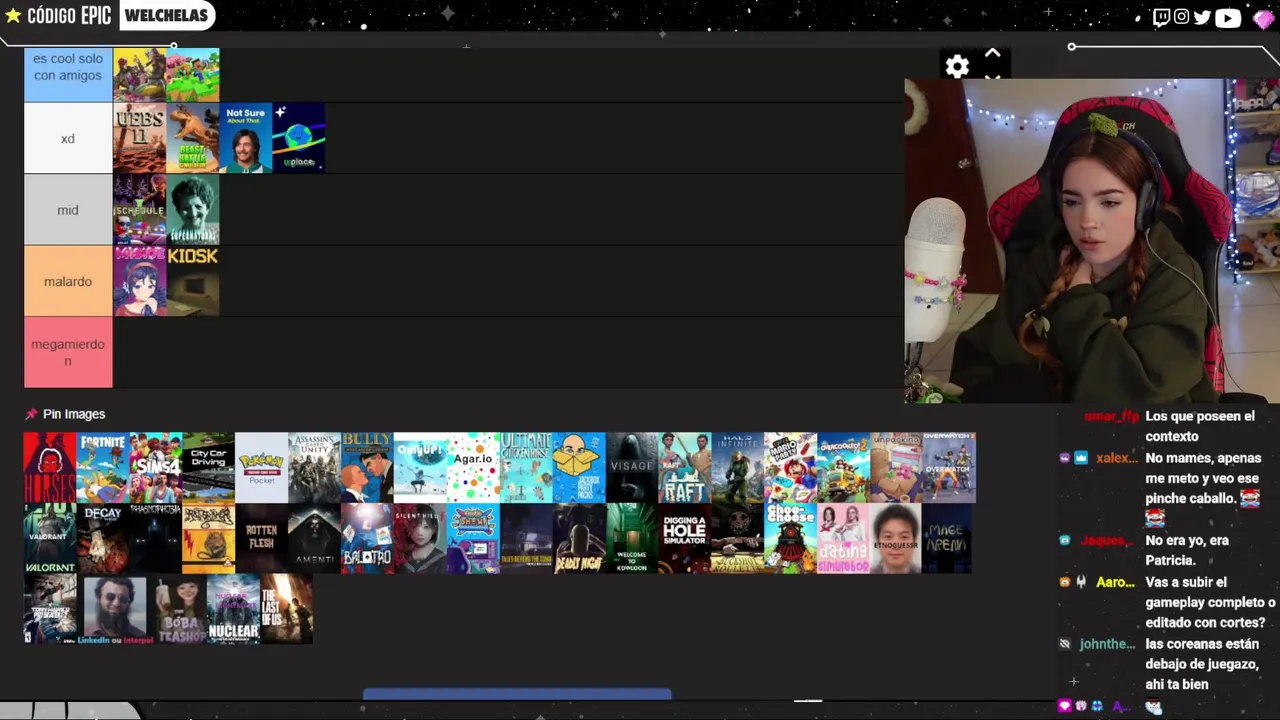Select the white 'xd' tier label

pyautogui.click(x=68, y=138)
